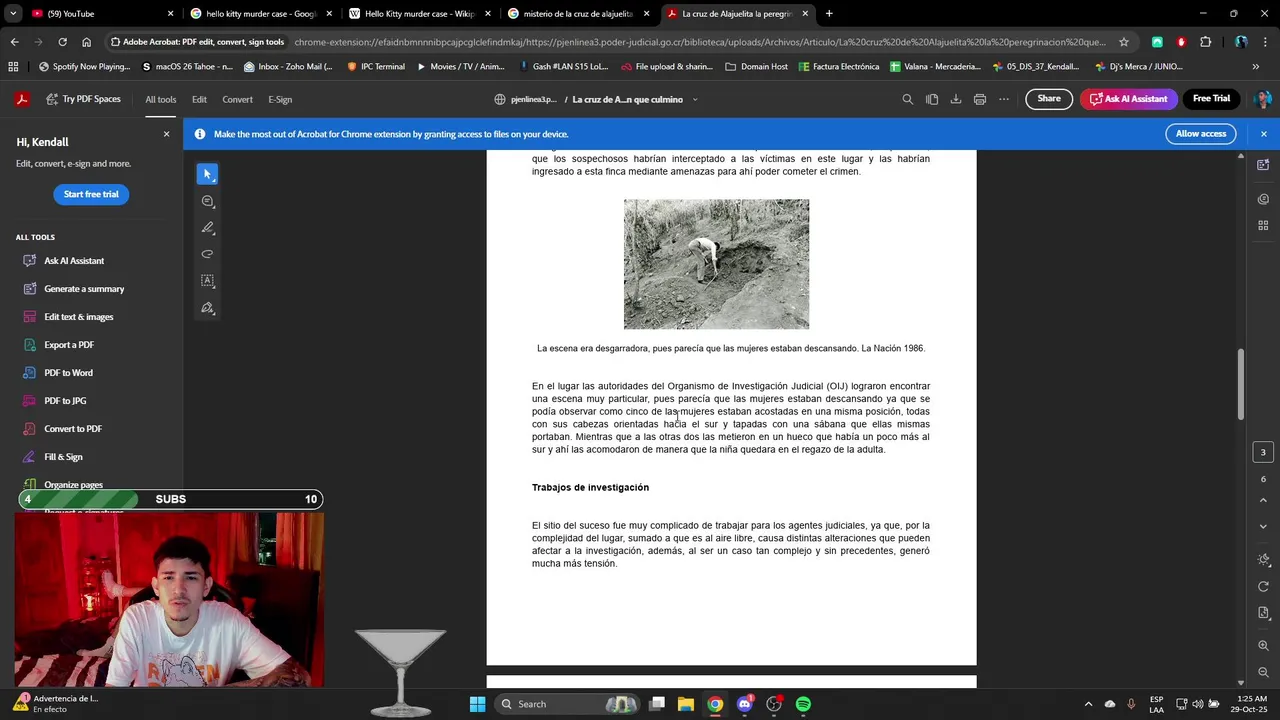Open Discord from the taskbar
The width and height of the screenshot is (1280, 720).
click(x=744, y=704)
